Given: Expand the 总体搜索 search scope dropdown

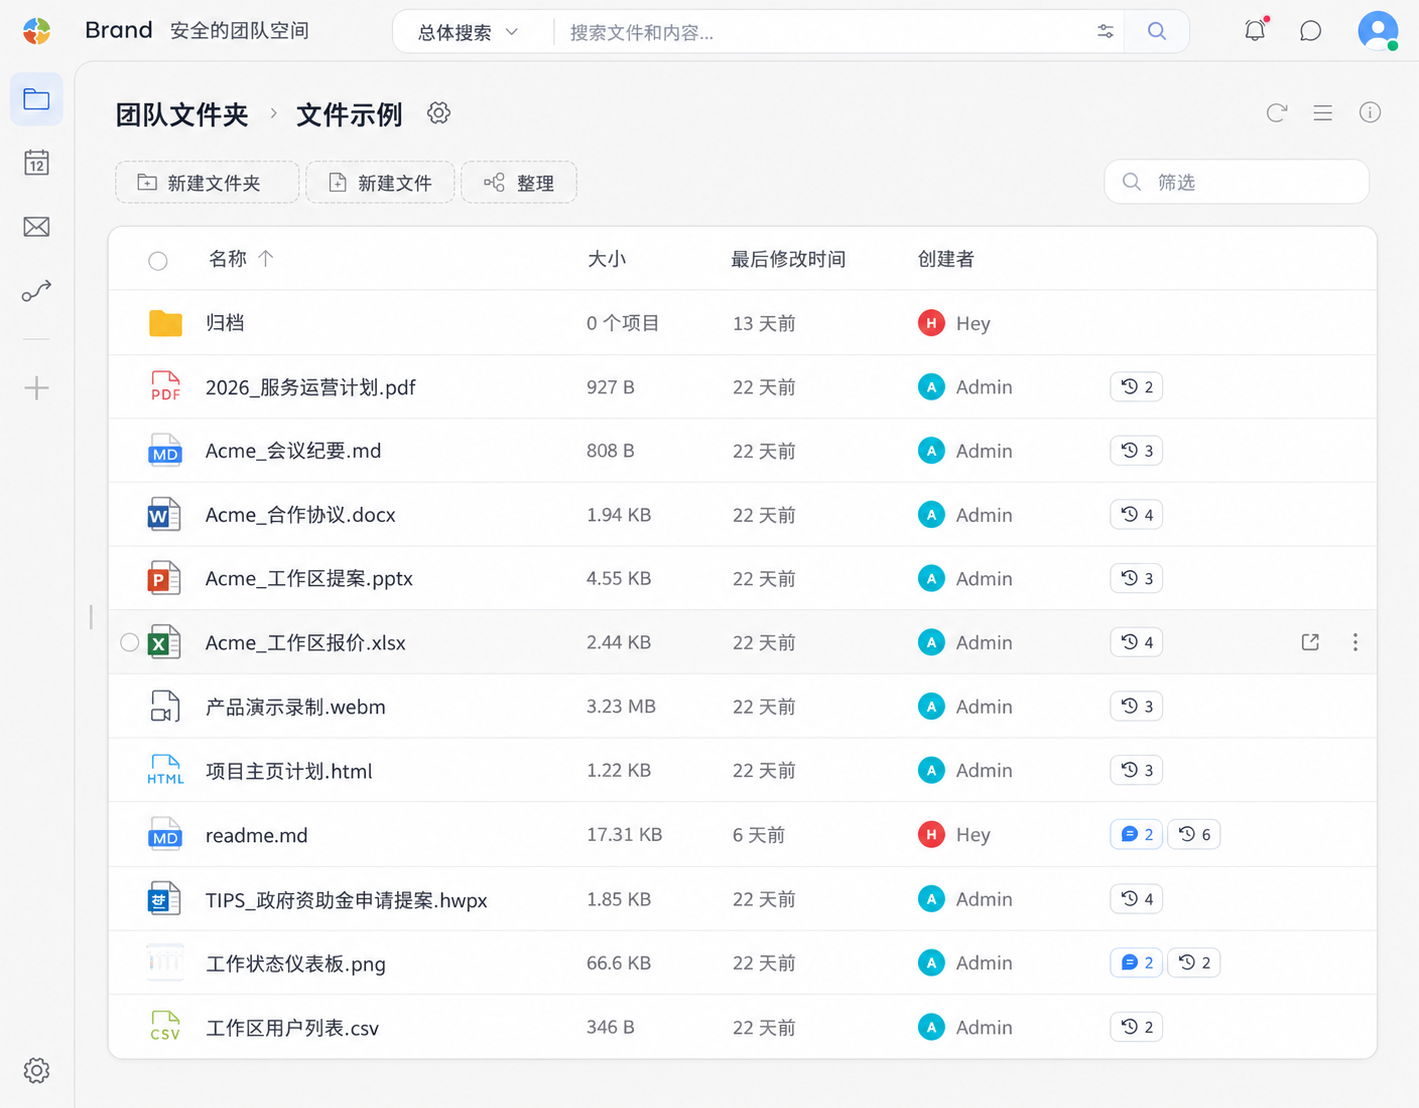Looking at the screenshot, I should 468,32.
